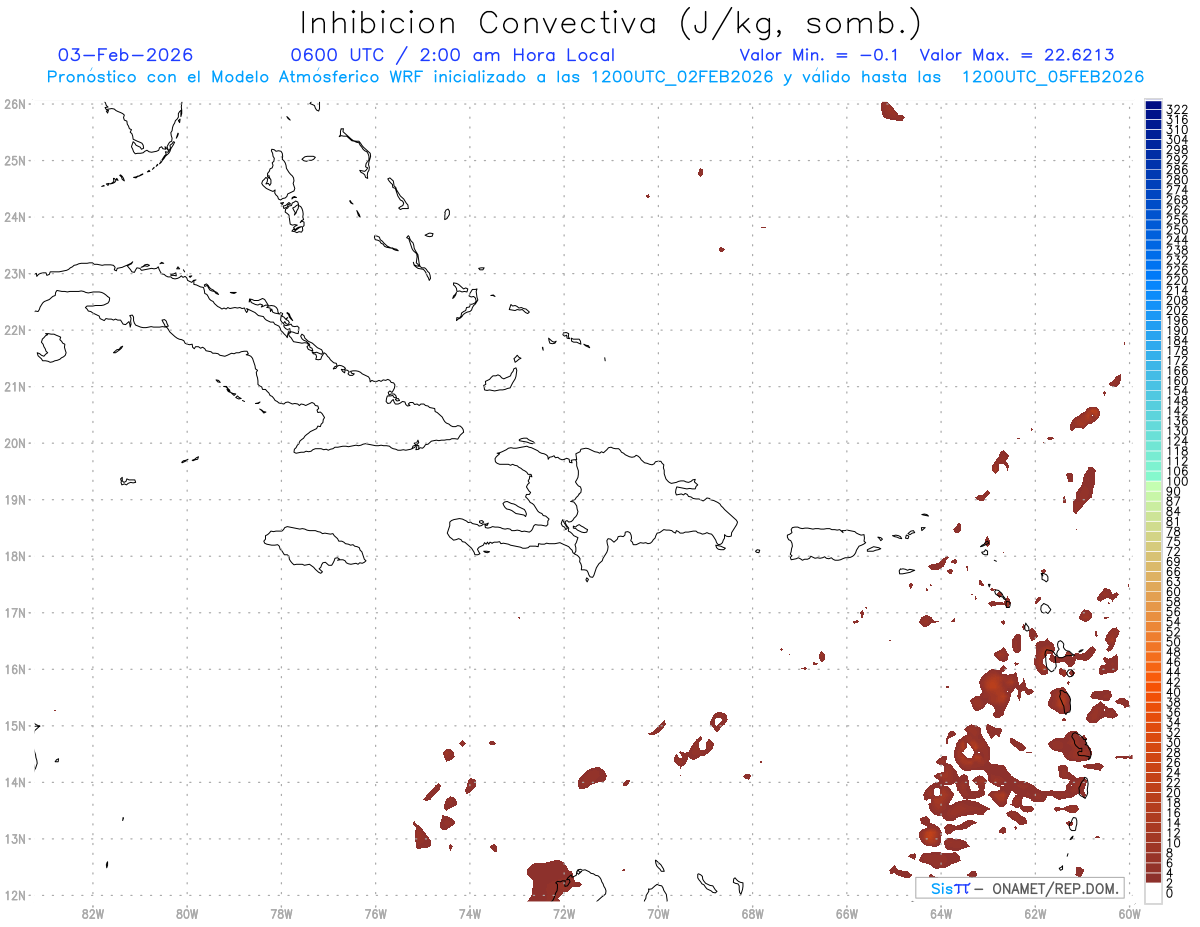Click the 74W longitude label
Image resolution: width=1200 pixels, height=927 pixels.
pyautogui.click(x=470, y=912)
